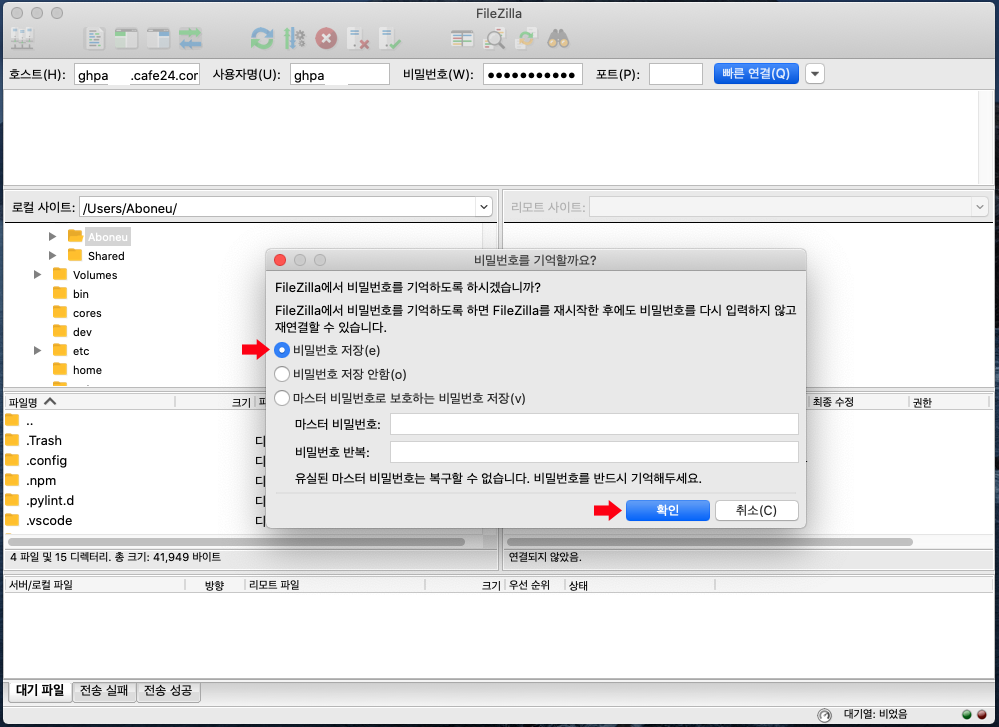Select the .vscode folder row

(135, 520)
